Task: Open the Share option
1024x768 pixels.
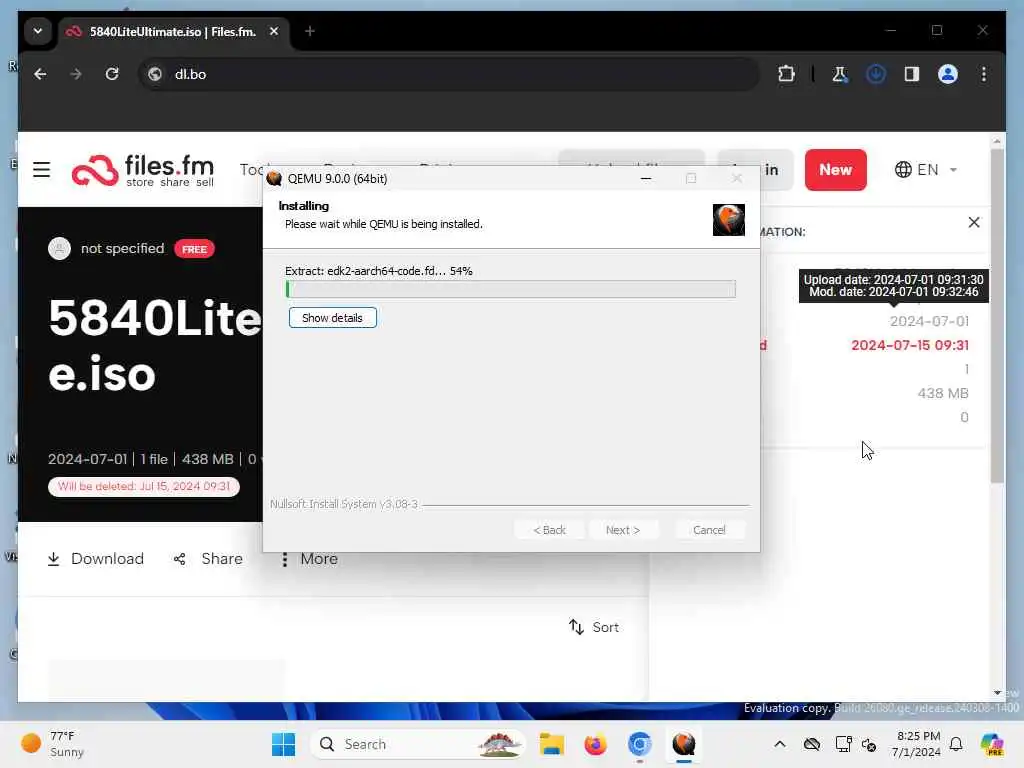Action: click(208, 559)
